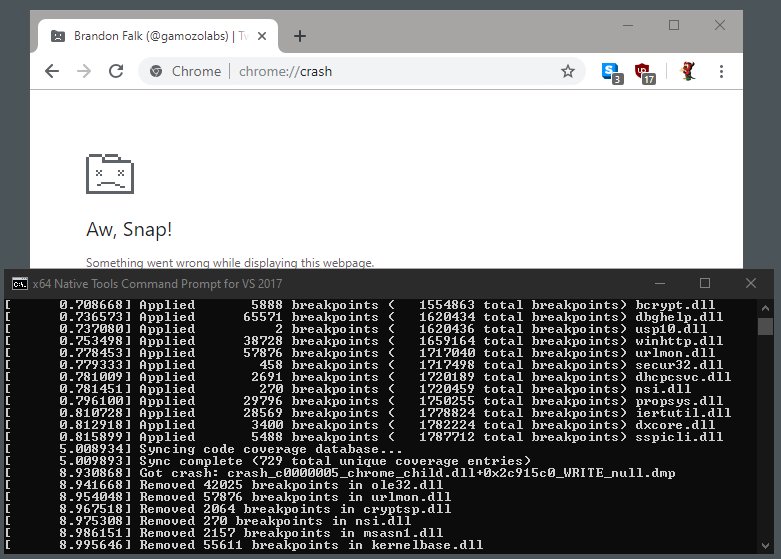The width and height of the screenshot is (781, 559).
Task: Select the Brandon Falk (@gamozolabs) tab
Action: click(158, 36)
